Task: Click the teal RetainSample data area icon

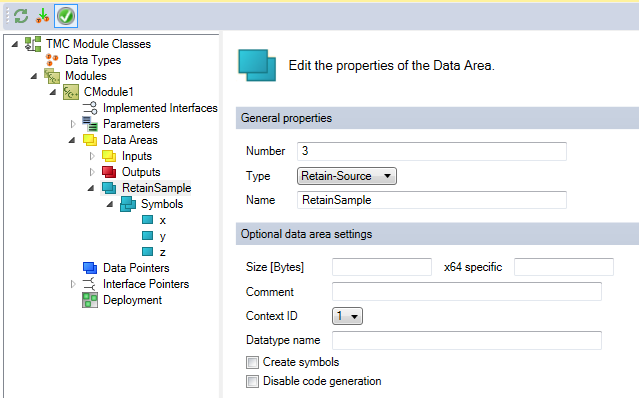Action: point(109,188)
